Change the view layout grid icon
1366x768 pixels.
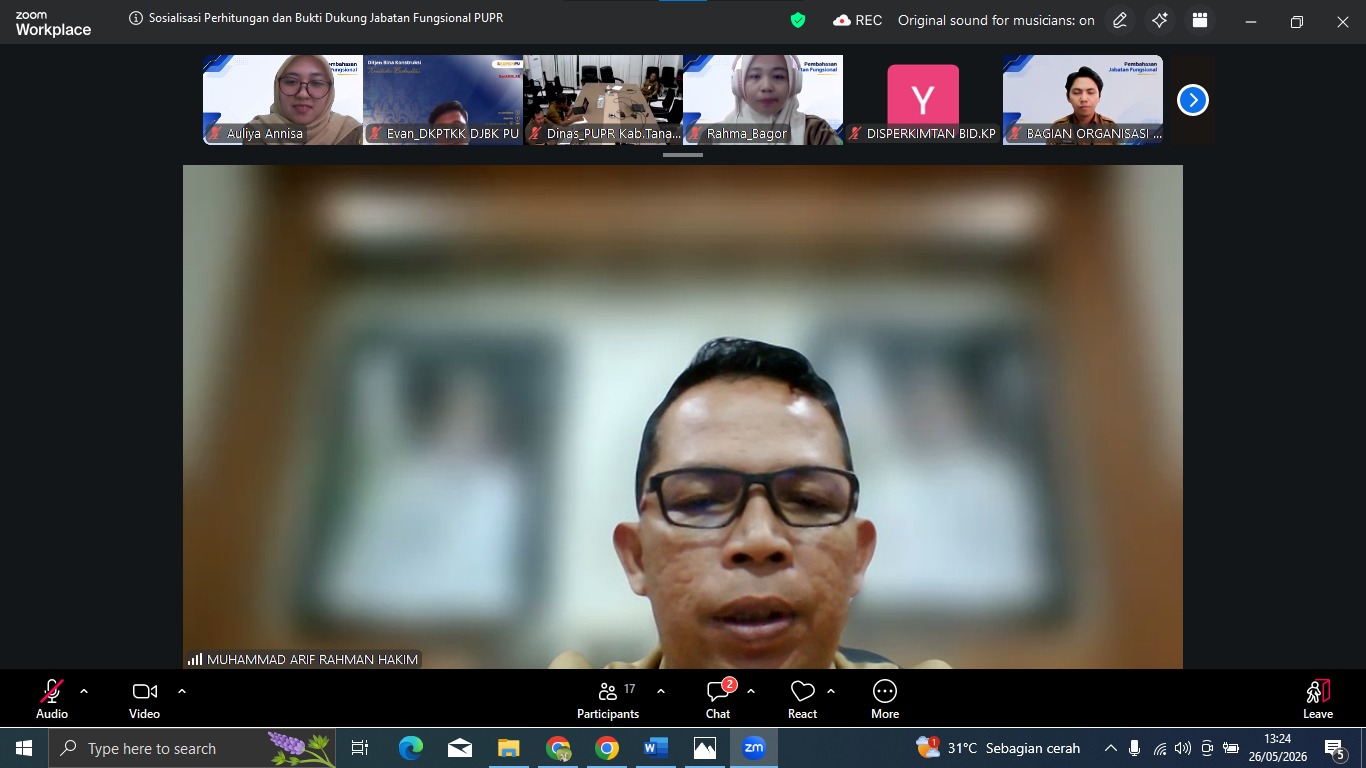tap(1200, 20)
